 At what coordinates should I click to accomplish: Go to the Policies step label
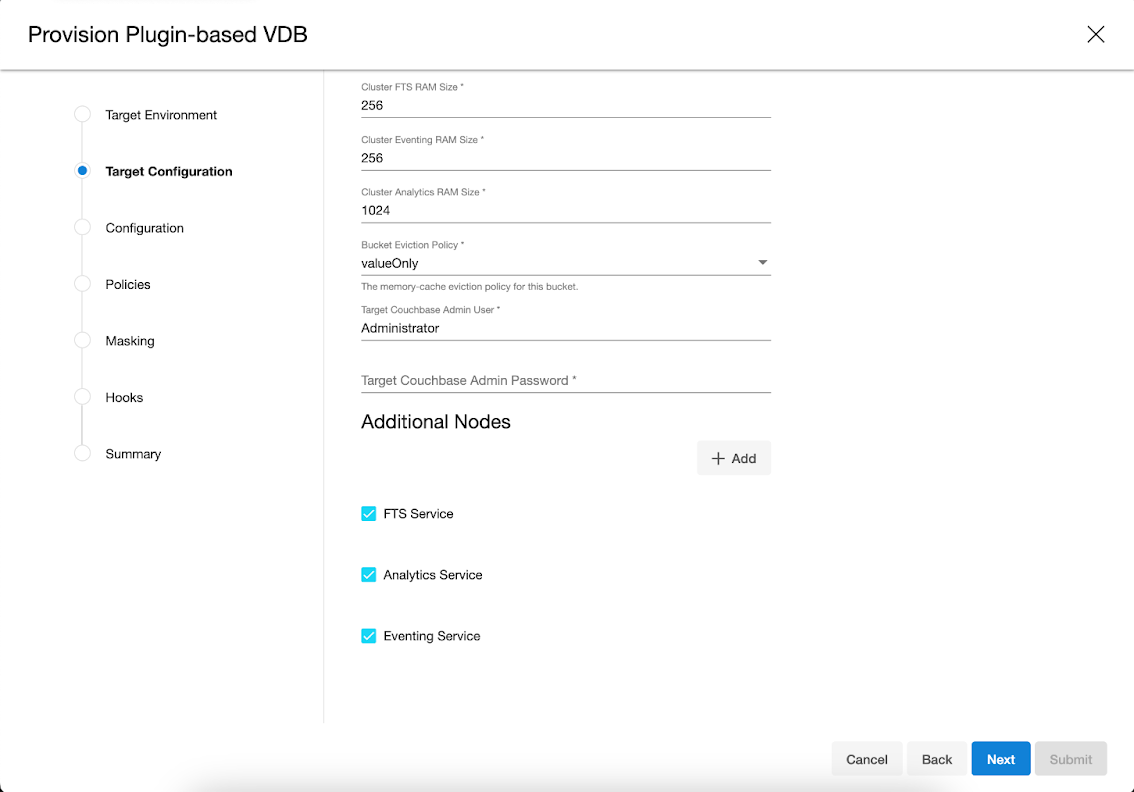[x=128, y=284]
